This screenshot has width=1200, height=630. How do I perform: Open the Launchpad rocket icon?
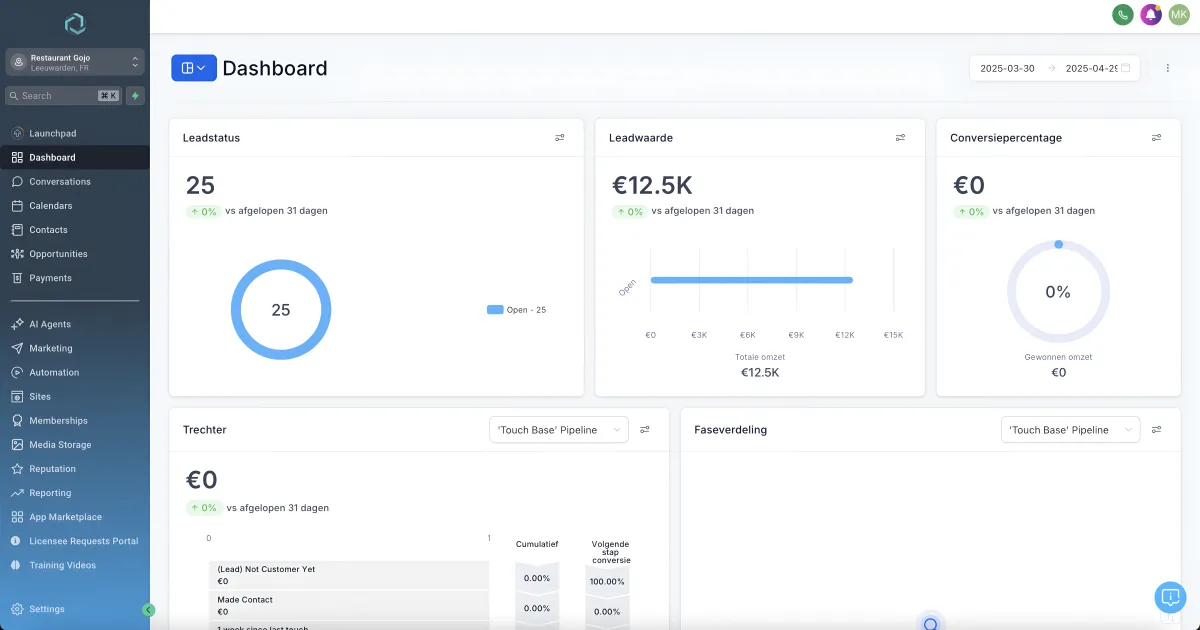17,133
